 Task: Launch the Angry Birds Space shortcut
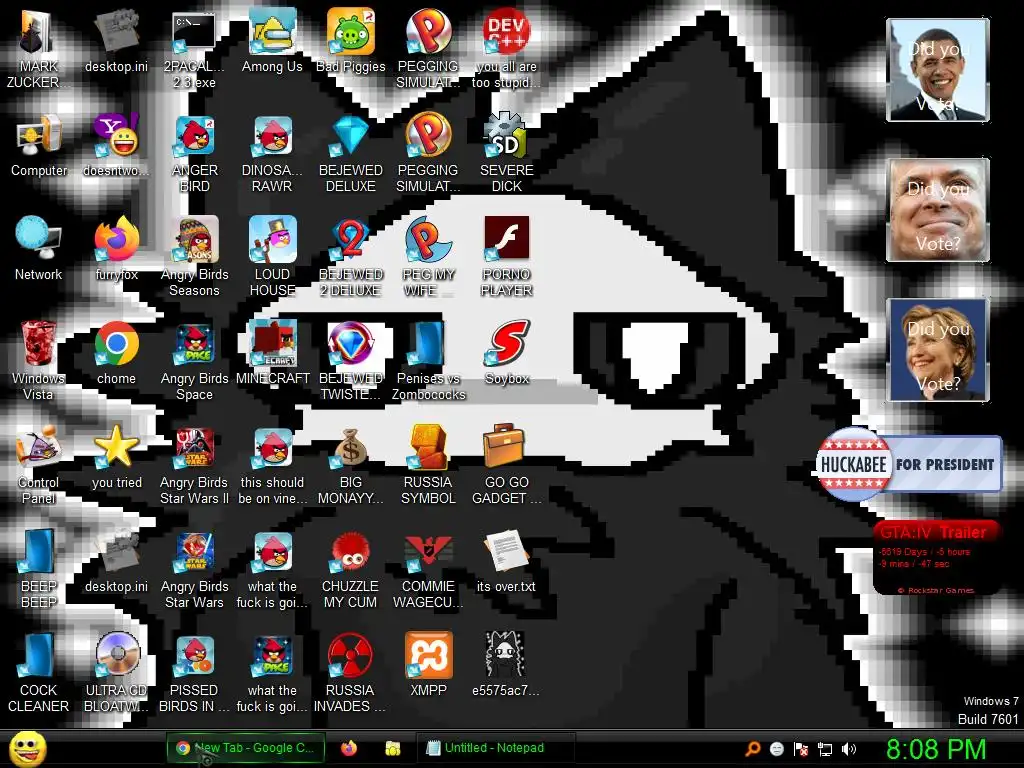(x=195, y=360)
